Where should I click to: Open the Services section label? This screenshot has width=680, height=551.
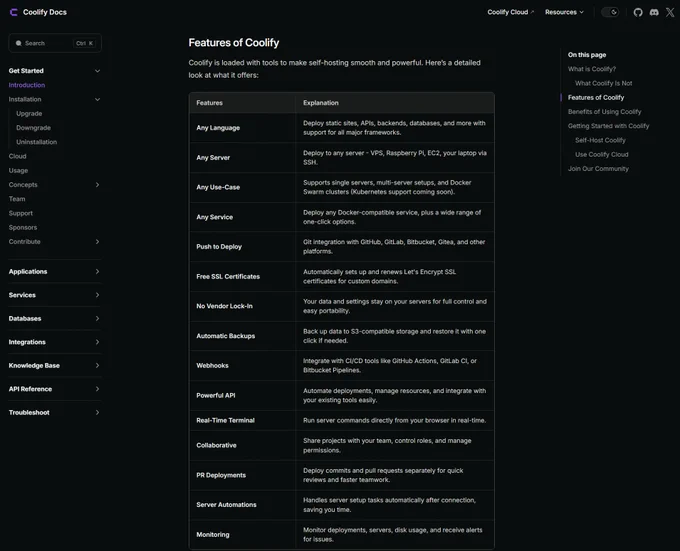pos(22,295)
